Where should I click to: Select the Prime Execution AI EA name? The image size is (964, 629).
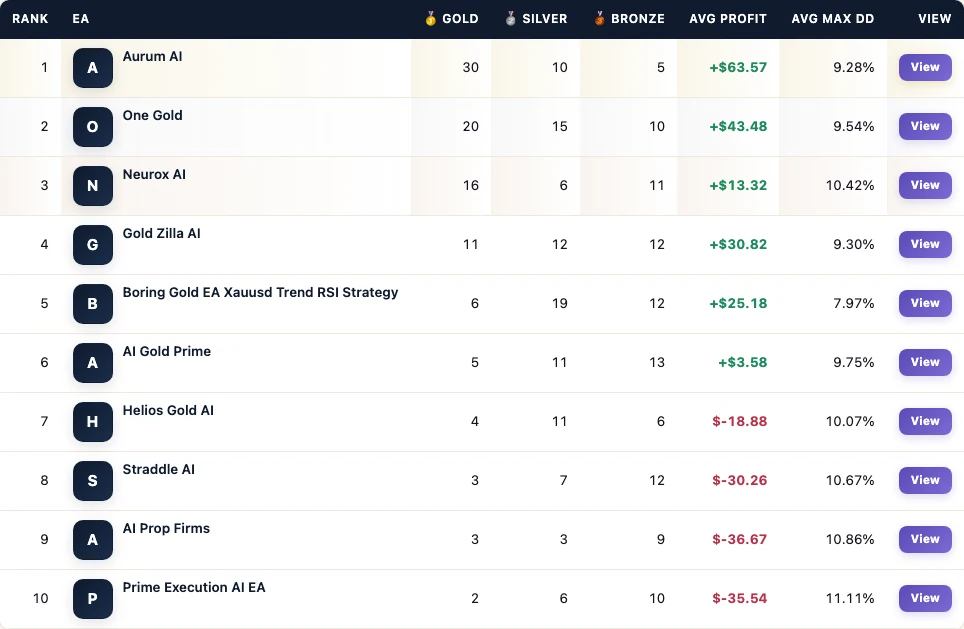(194, 588)
